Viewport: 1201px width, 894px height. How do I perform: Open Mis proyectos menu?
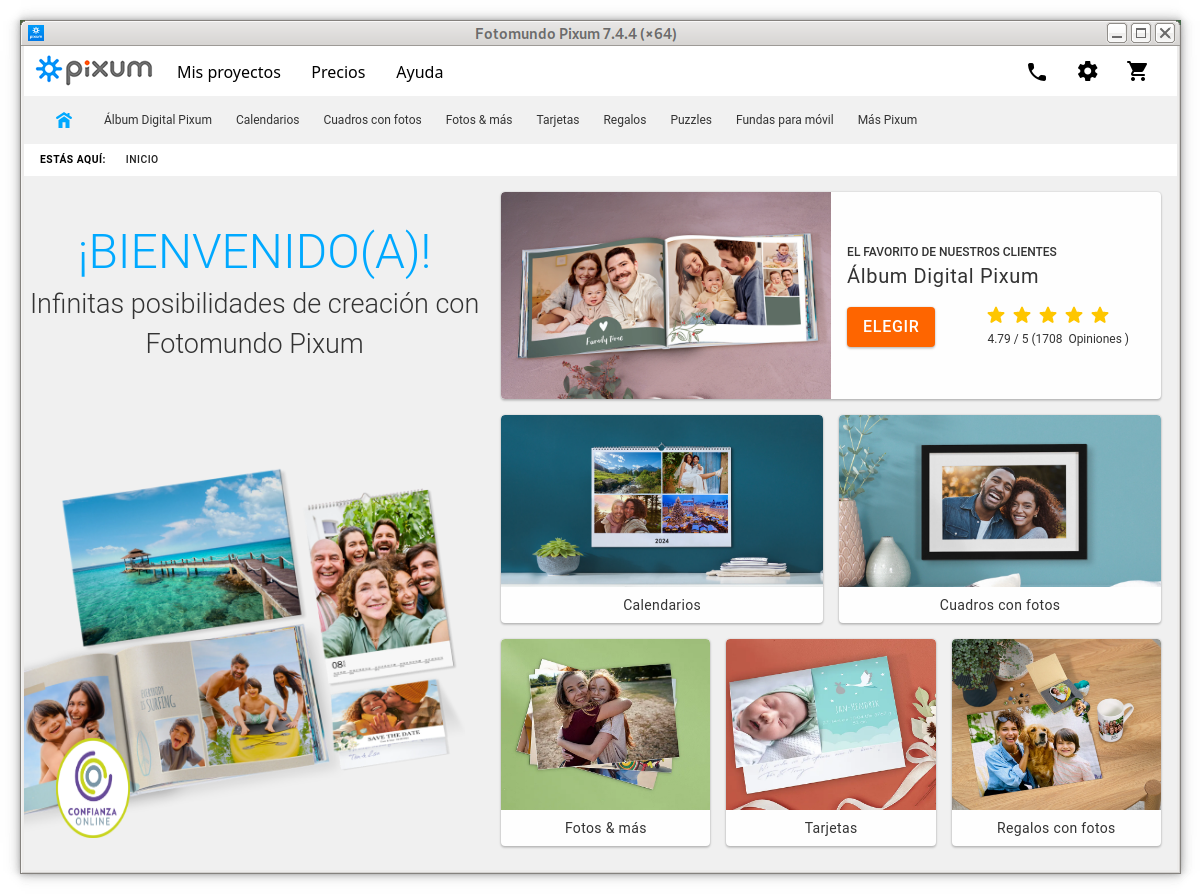[229, 72]
